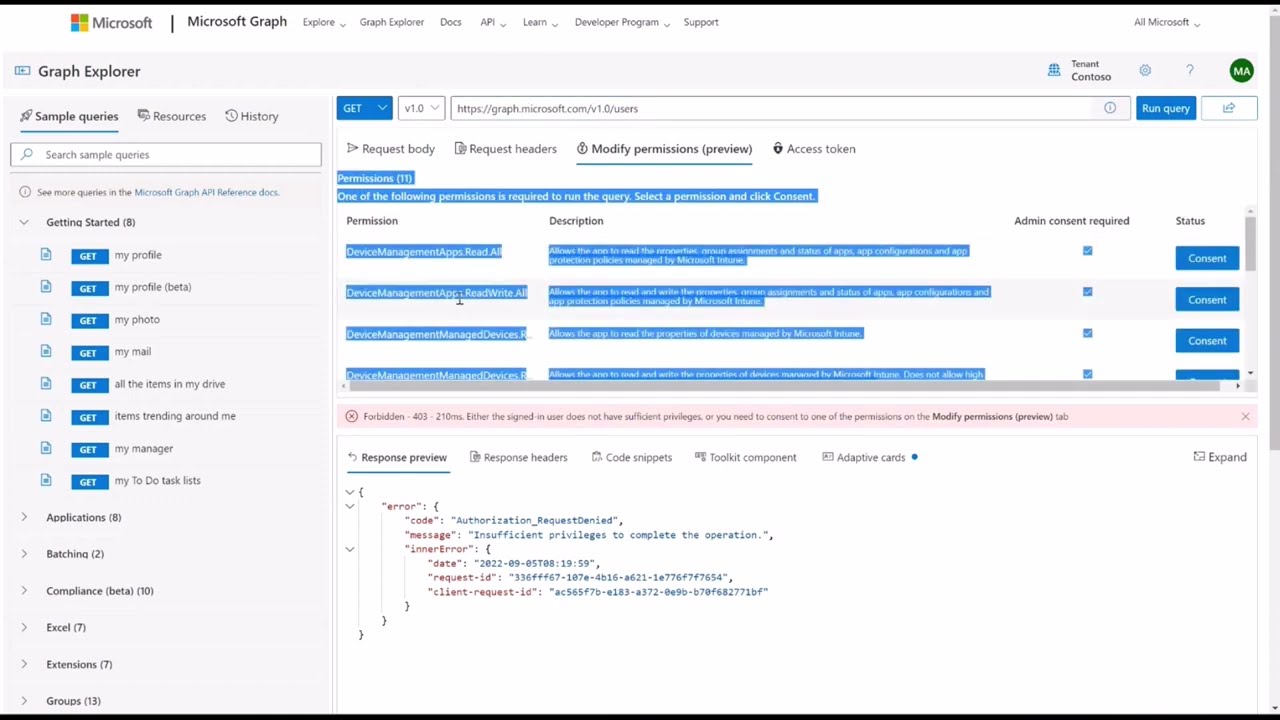Switch to the Resources tab
Image resolution: width=1280 pixels, height=720 pixels.
[172, 116]
